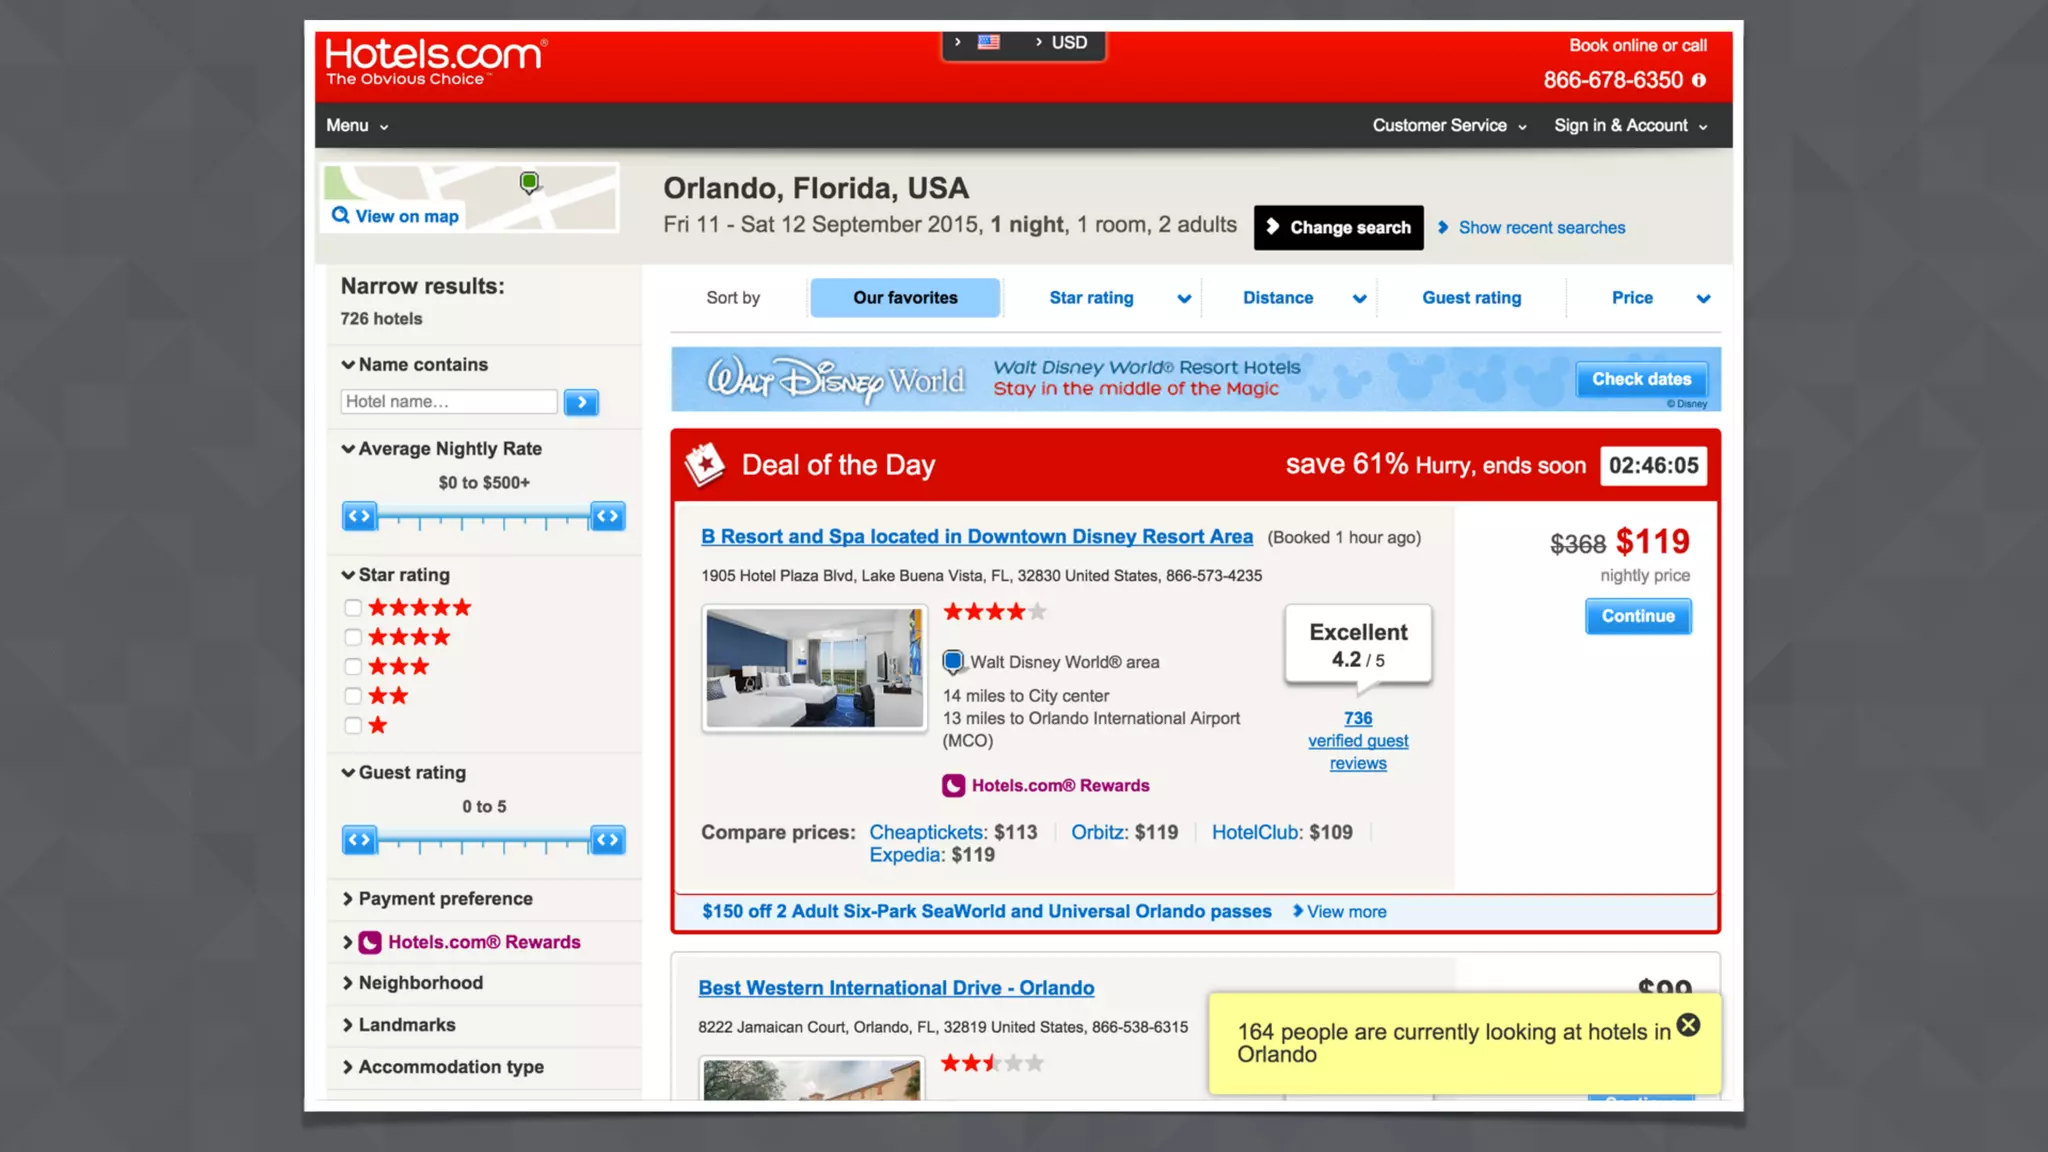Click the US flag country selector
Viewport: 2048px width, 1152px height.
click(x=988, y=42)
